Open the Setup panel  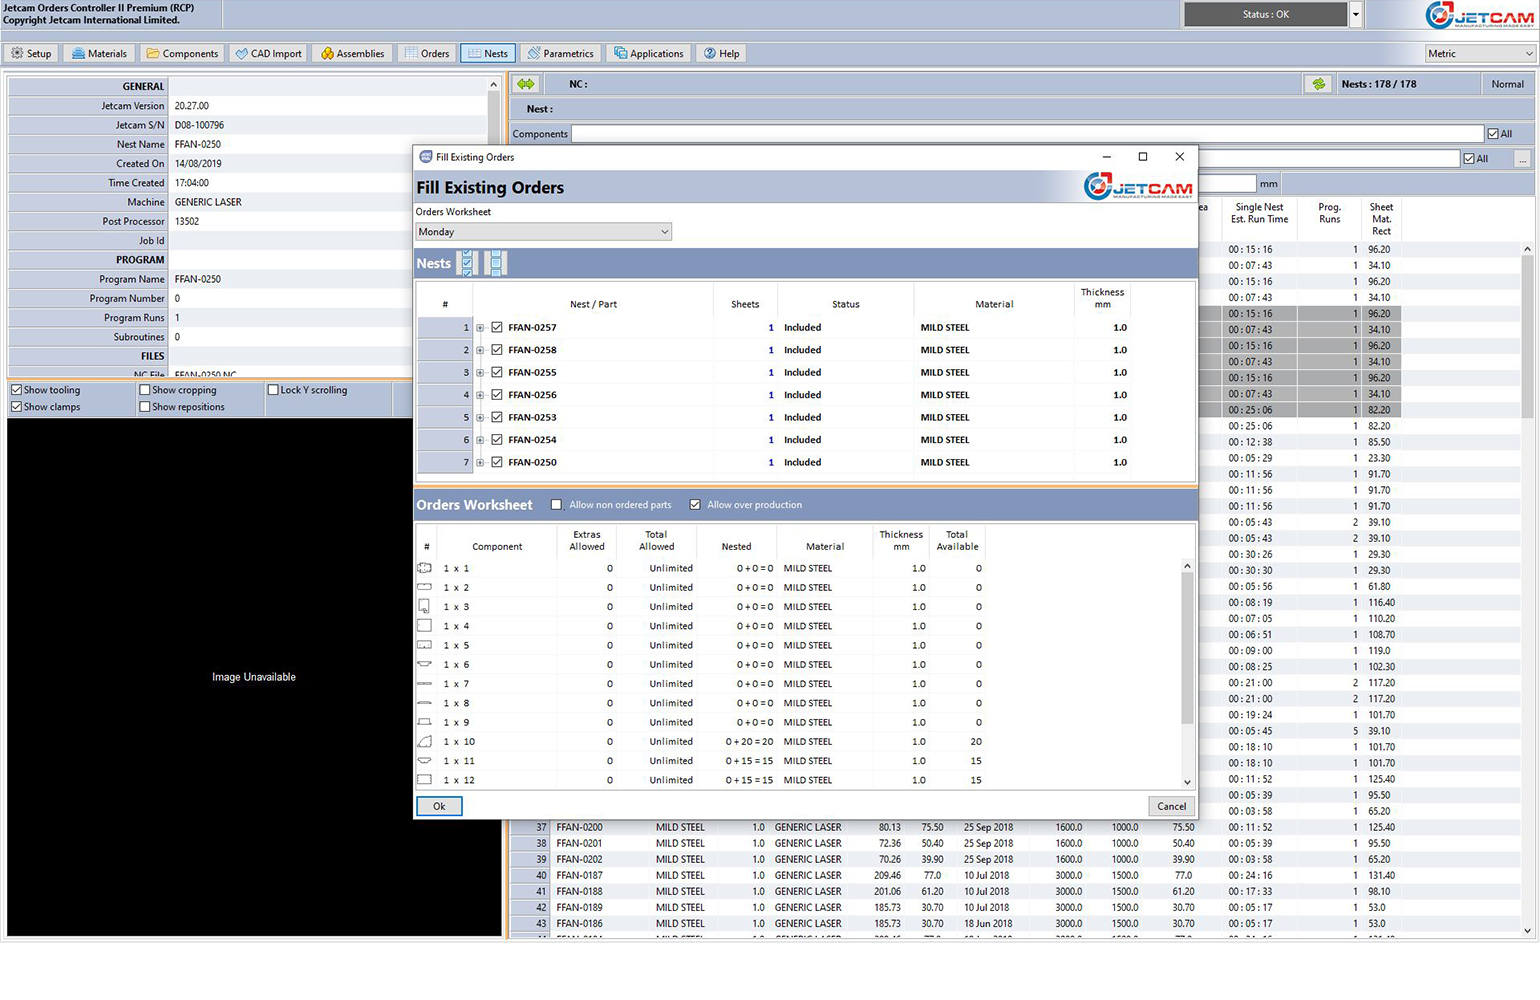(31, 53)
